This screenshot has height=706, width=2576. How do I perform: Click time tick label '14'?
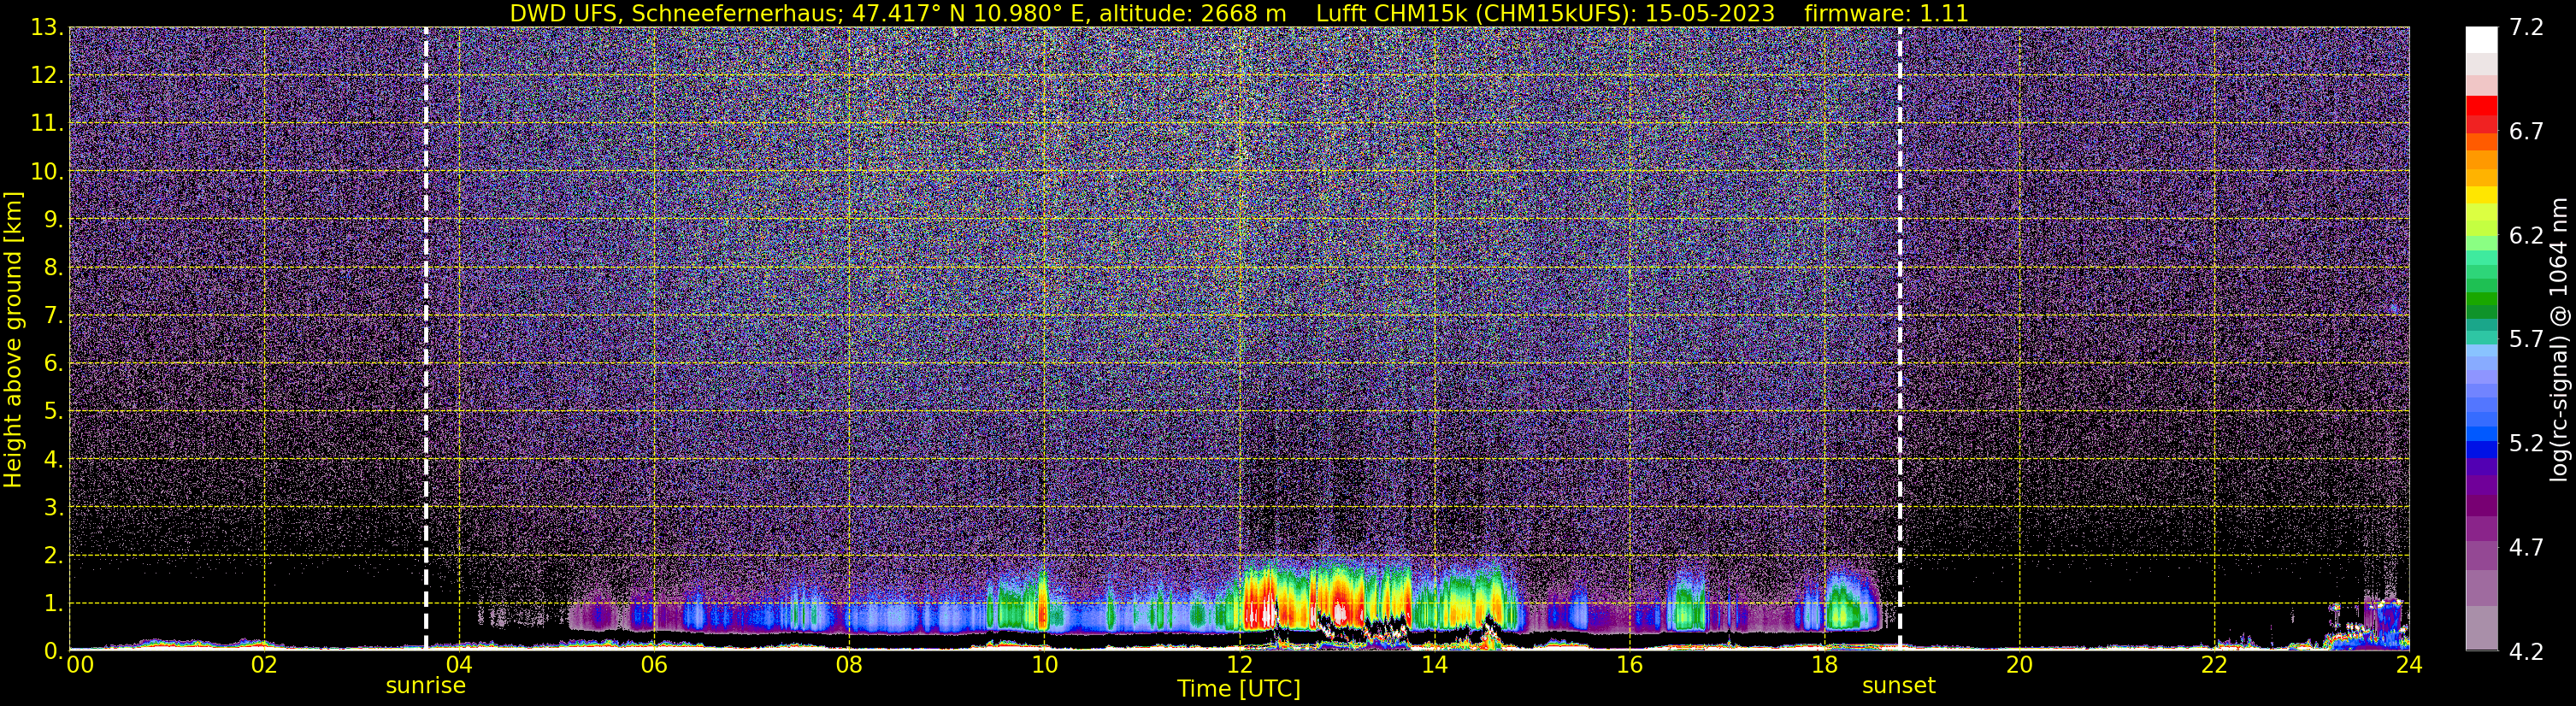tap(1434, 665)
